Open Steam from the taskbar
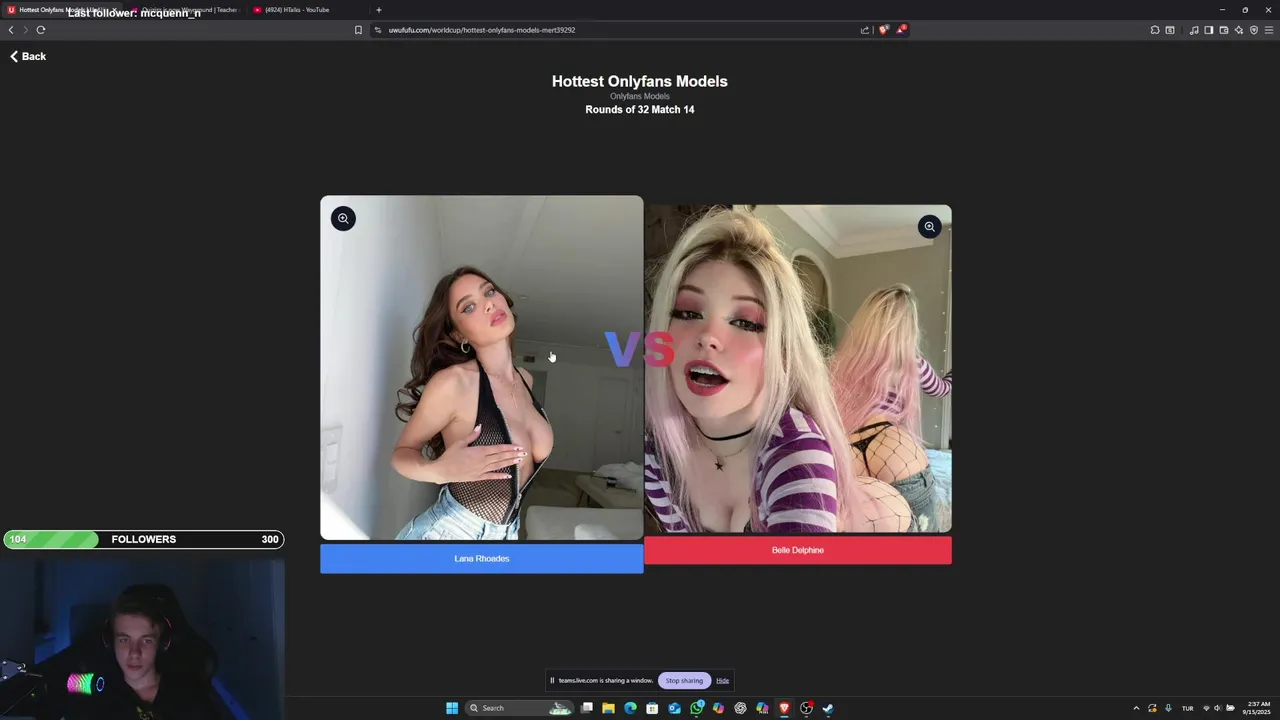Viewport: 1280px width, 720px height. pyautogui.click(x=828, y=708)
